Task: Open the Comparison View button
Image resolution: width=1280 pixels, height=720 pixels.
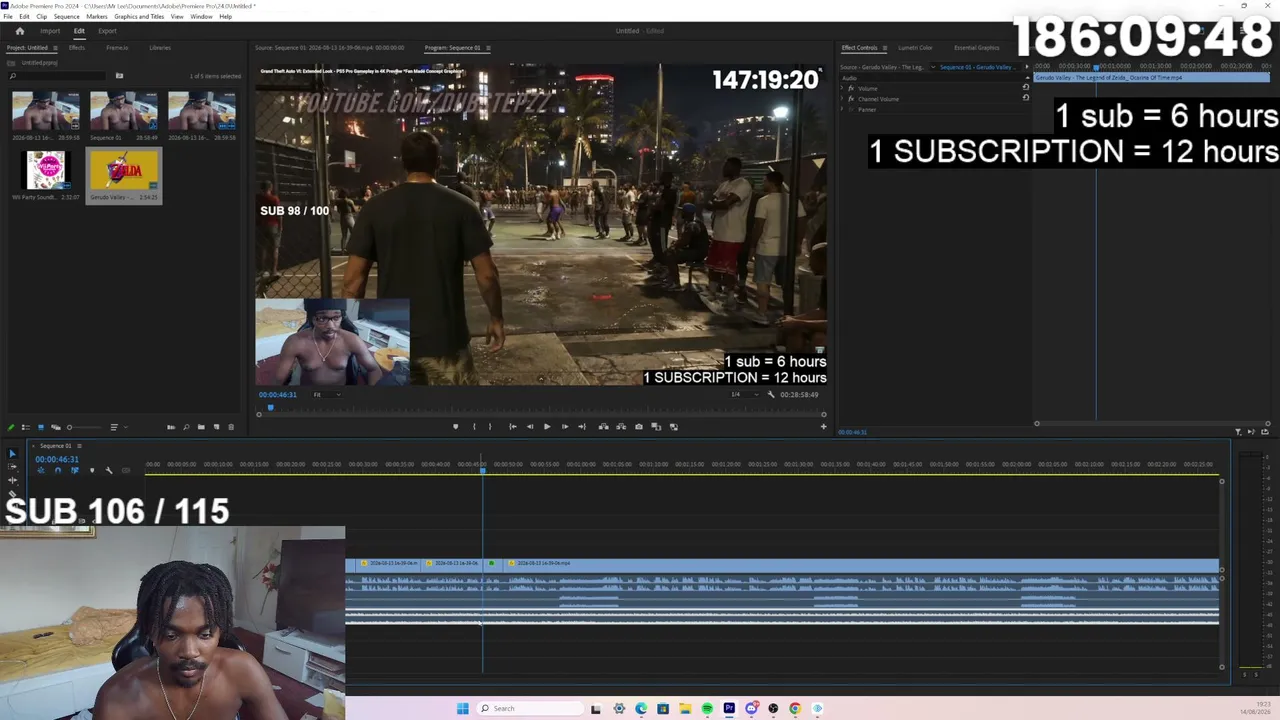Action: click(x=656, y=427)
